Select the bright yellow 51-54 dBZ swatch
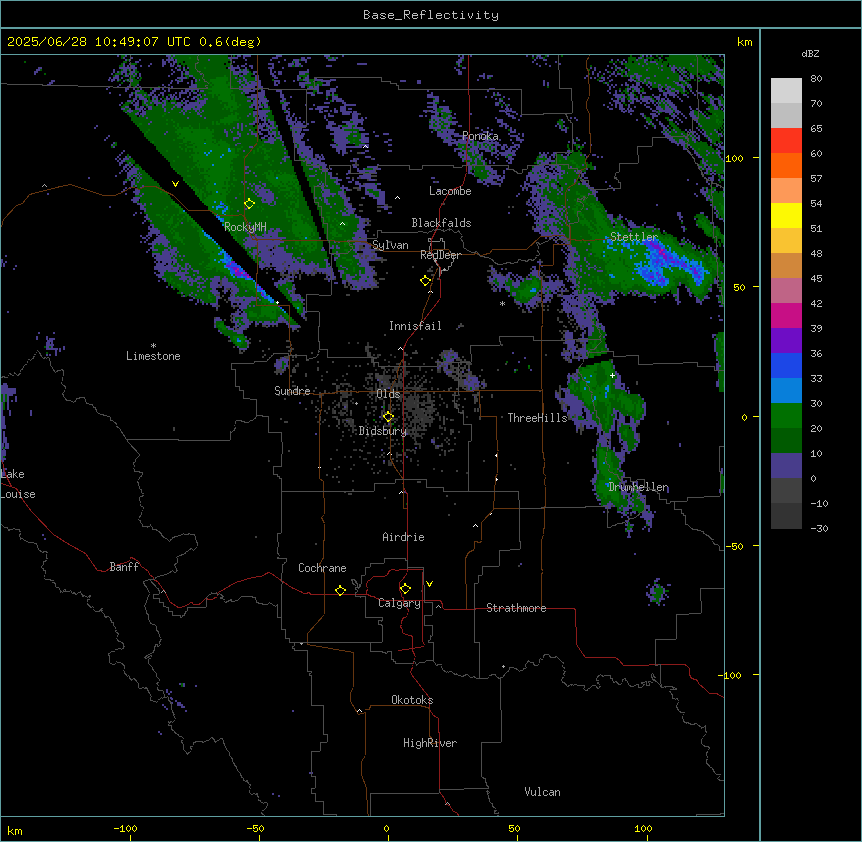The image size is (862, 842). [x=786, y=216]
